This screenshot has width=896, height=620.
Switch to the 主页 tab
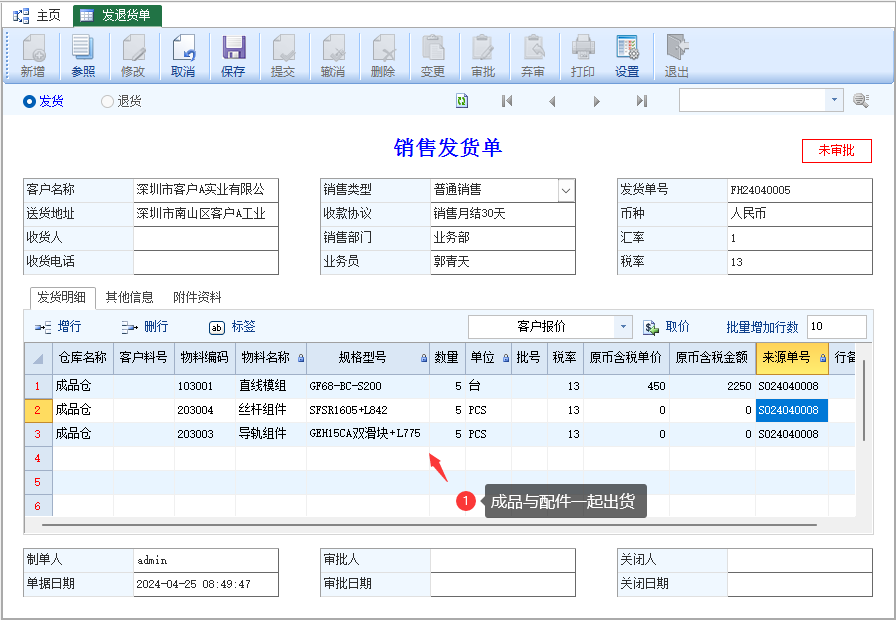click(37, 15)
